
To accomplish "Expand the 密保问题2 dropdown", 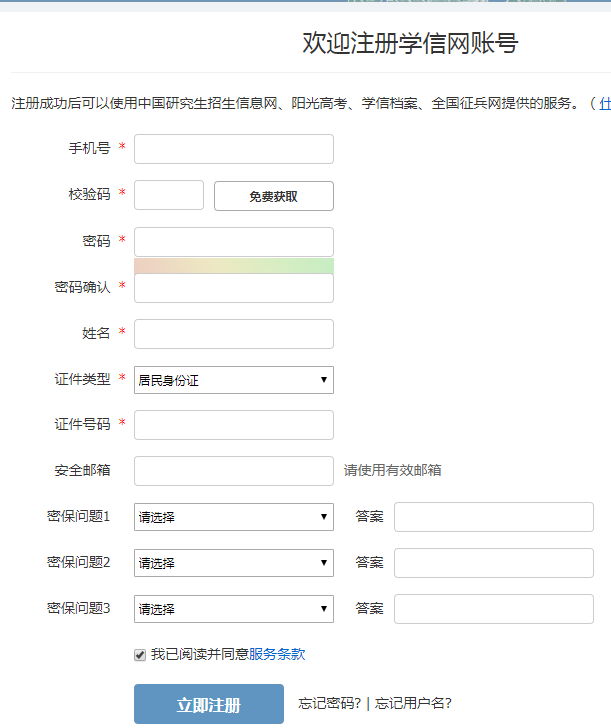I will click(233, 563).
